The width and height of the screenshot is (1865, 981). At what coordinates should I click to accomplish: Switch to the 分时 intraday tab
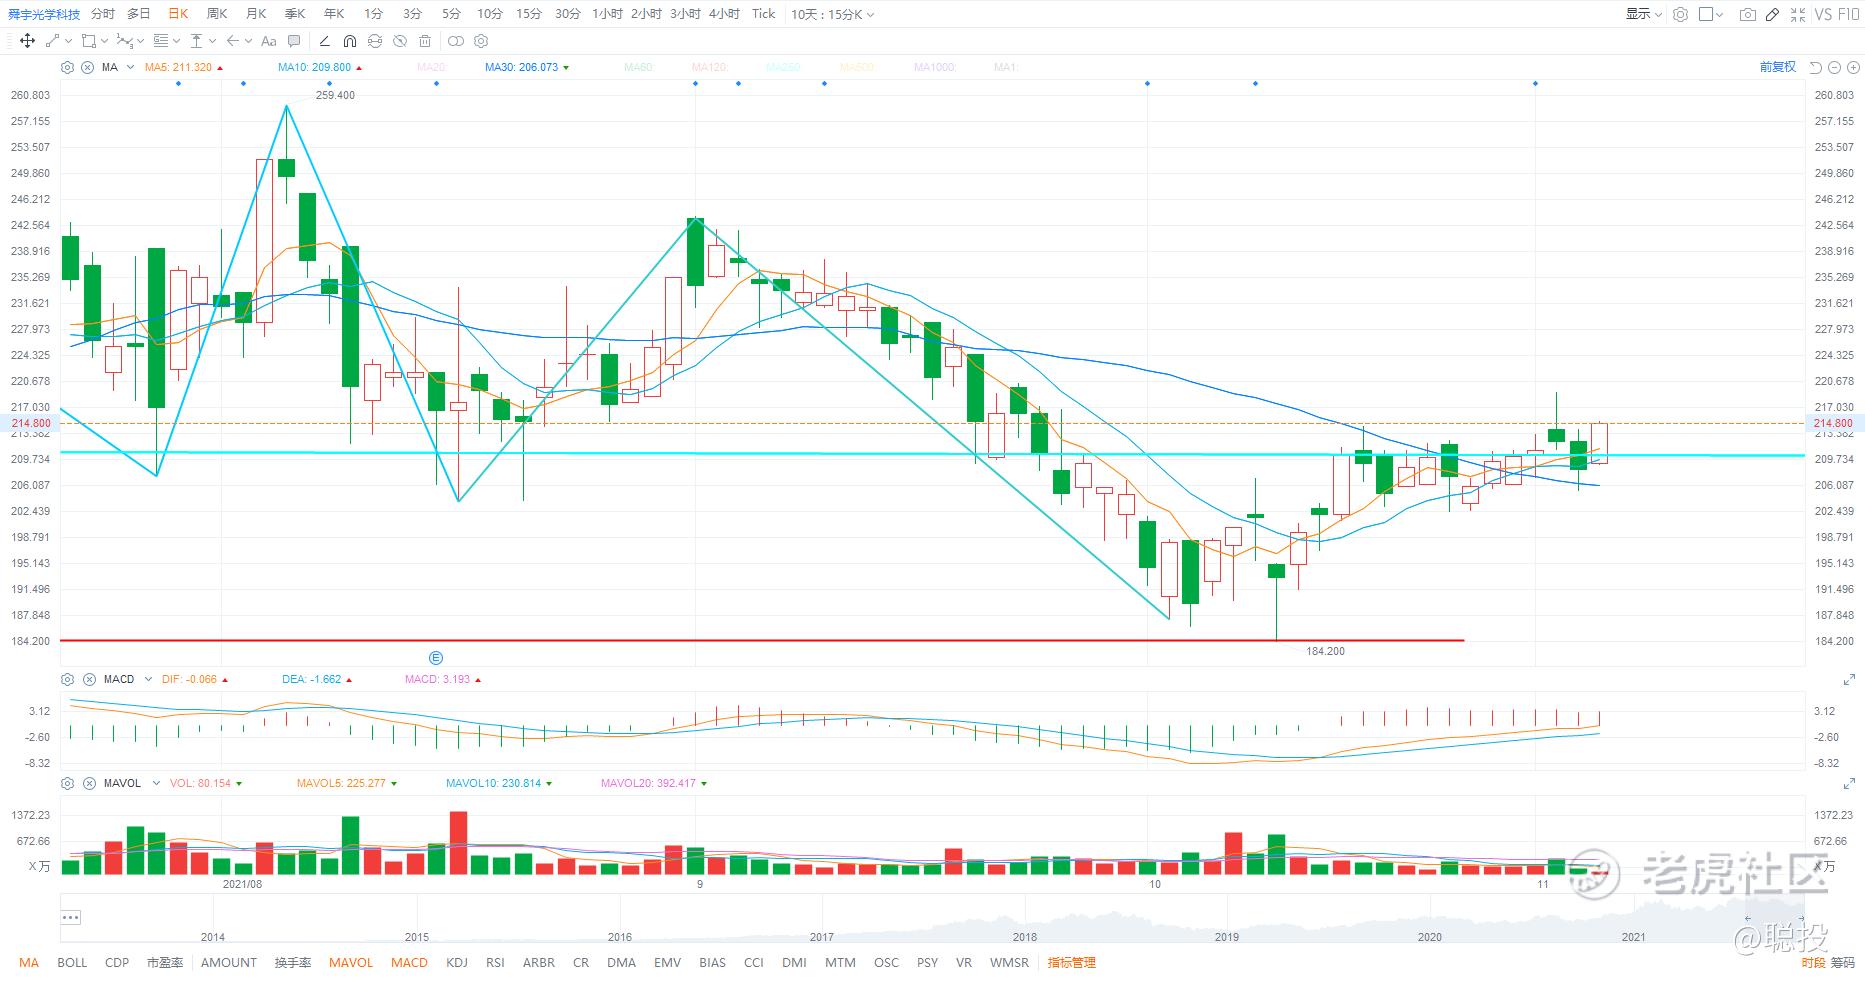(102, 14)
